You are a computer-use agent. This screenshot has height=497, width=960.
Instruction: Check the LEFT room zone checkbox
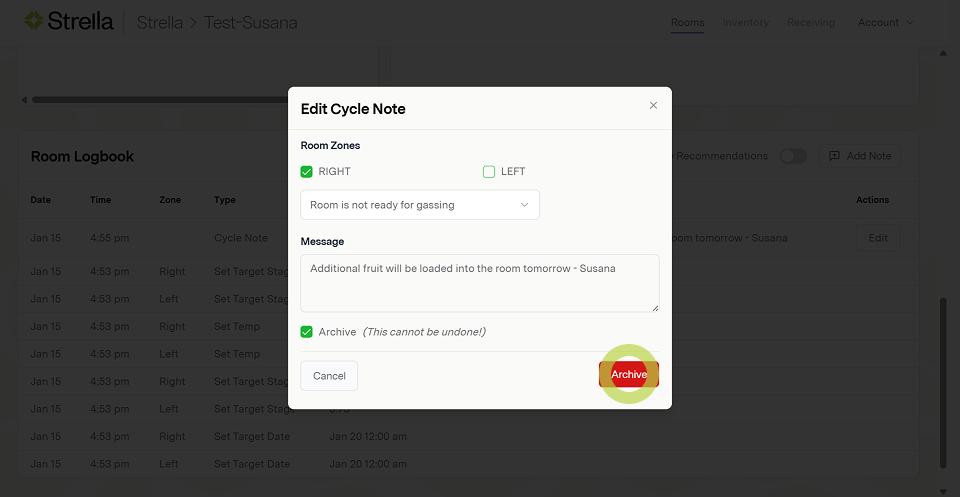click(489, 172)
